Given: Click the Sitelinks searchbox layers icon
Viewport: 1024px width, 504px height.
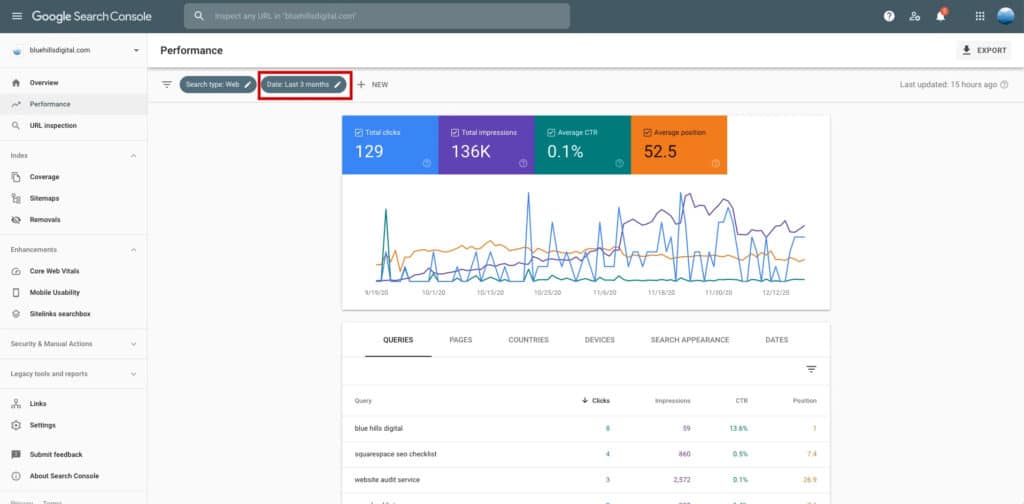Looking at the screenshot, I should [x=16, y=314].
